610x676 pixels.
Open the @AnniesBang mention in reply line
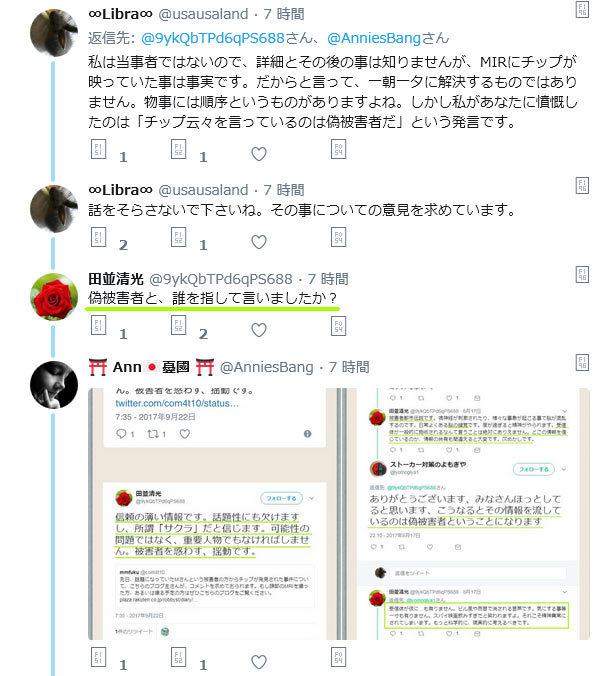coord(374,38)
